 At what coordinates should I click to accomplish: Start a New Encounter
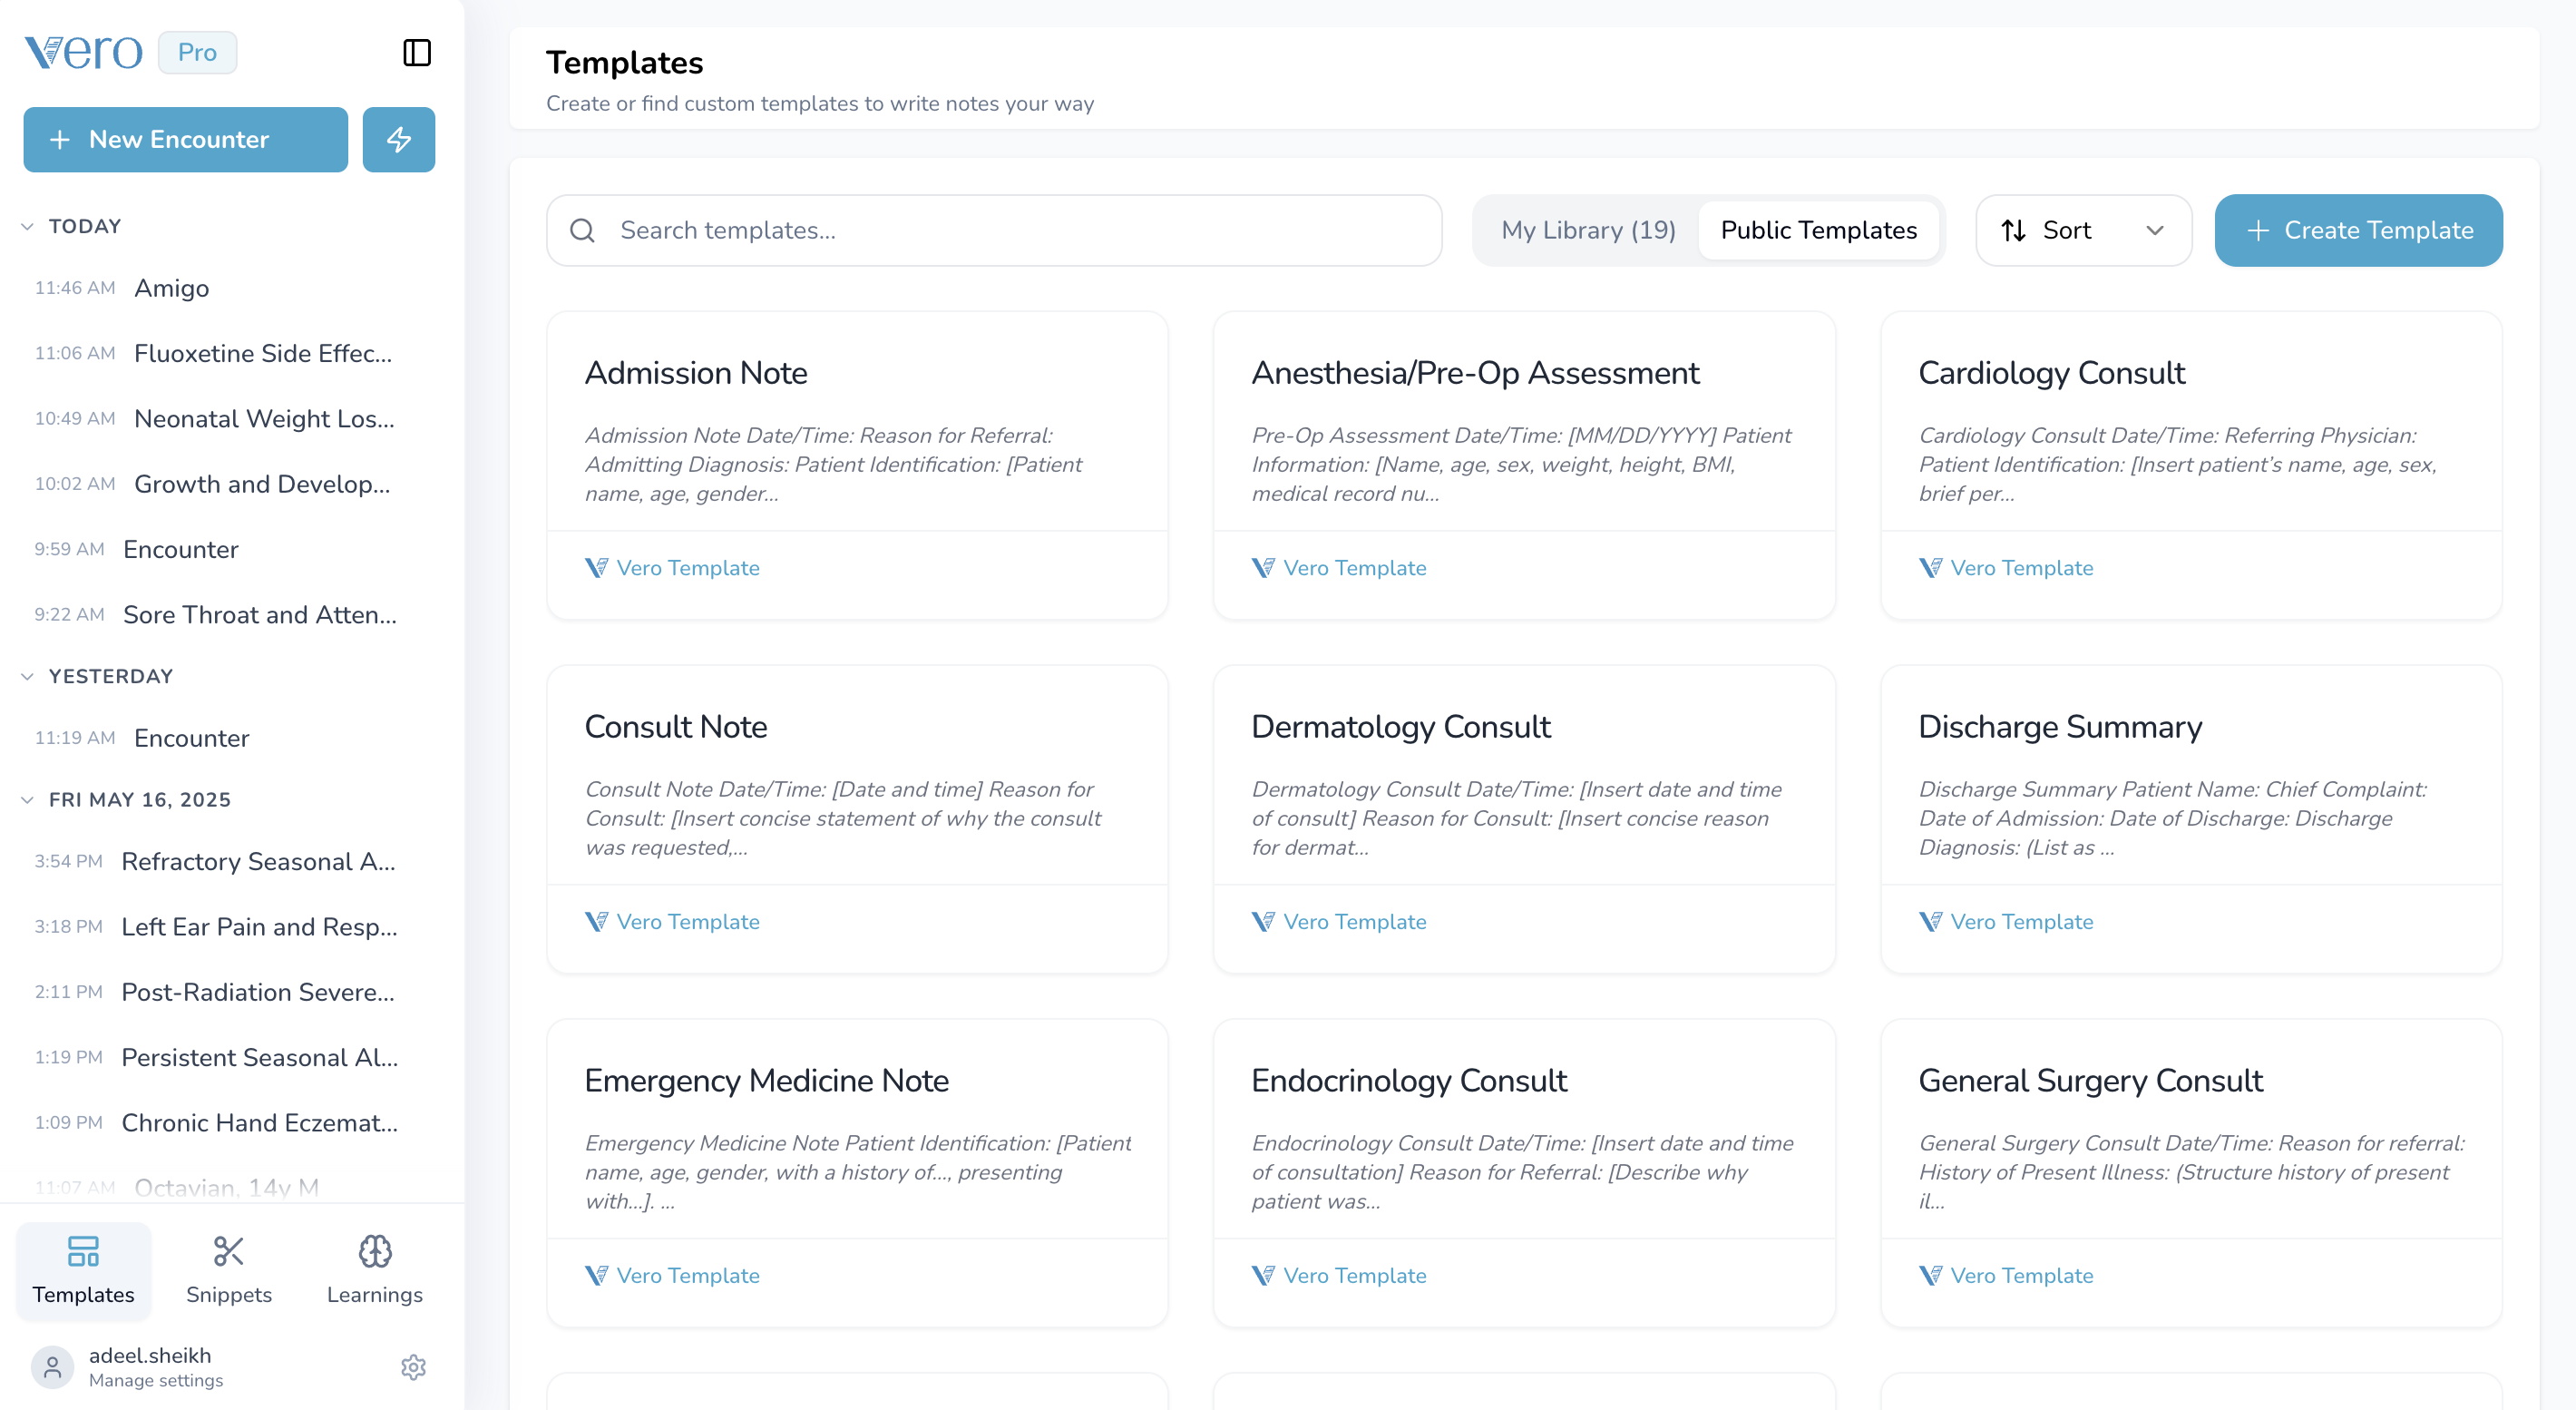(x=185, y=139)
